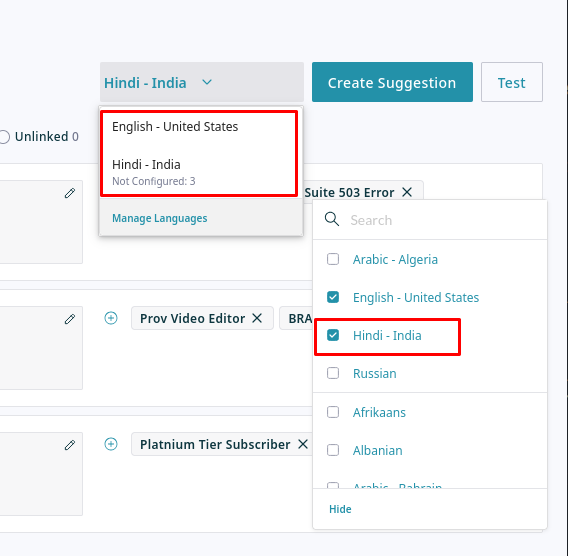Viewport: 568px width, 556px height.
Task: Click the plus icon before Platnium Tier Subscriber
Action: click(x=111, y=444)
